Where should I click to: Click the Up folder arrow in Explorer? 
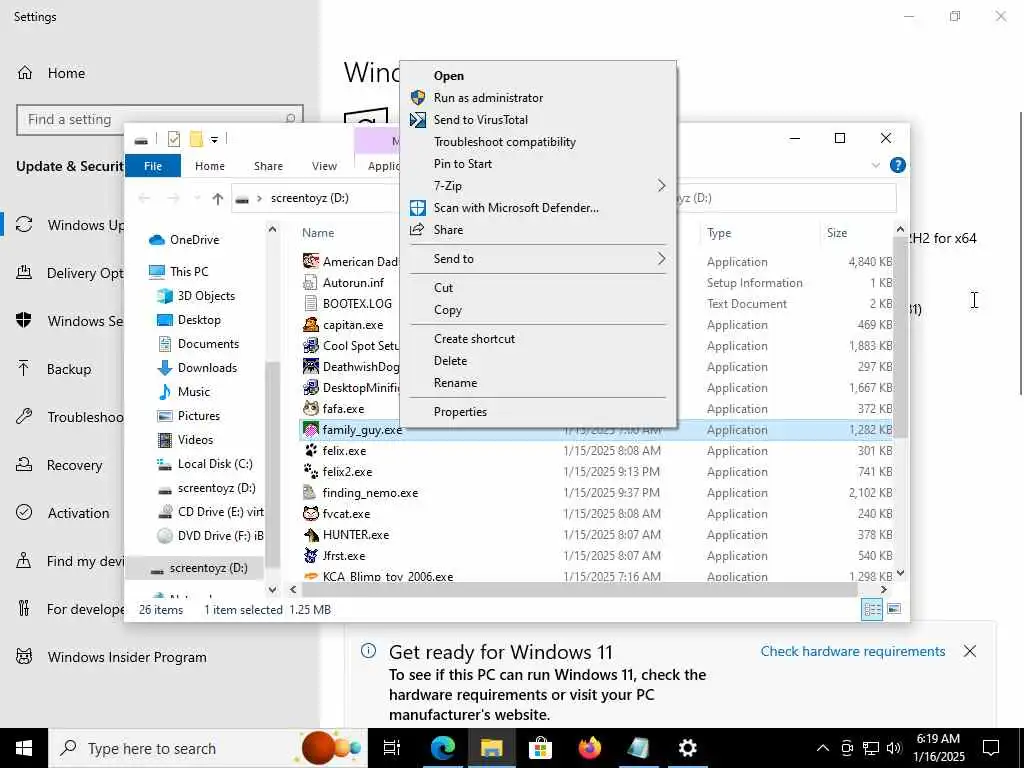click(217, 199)
